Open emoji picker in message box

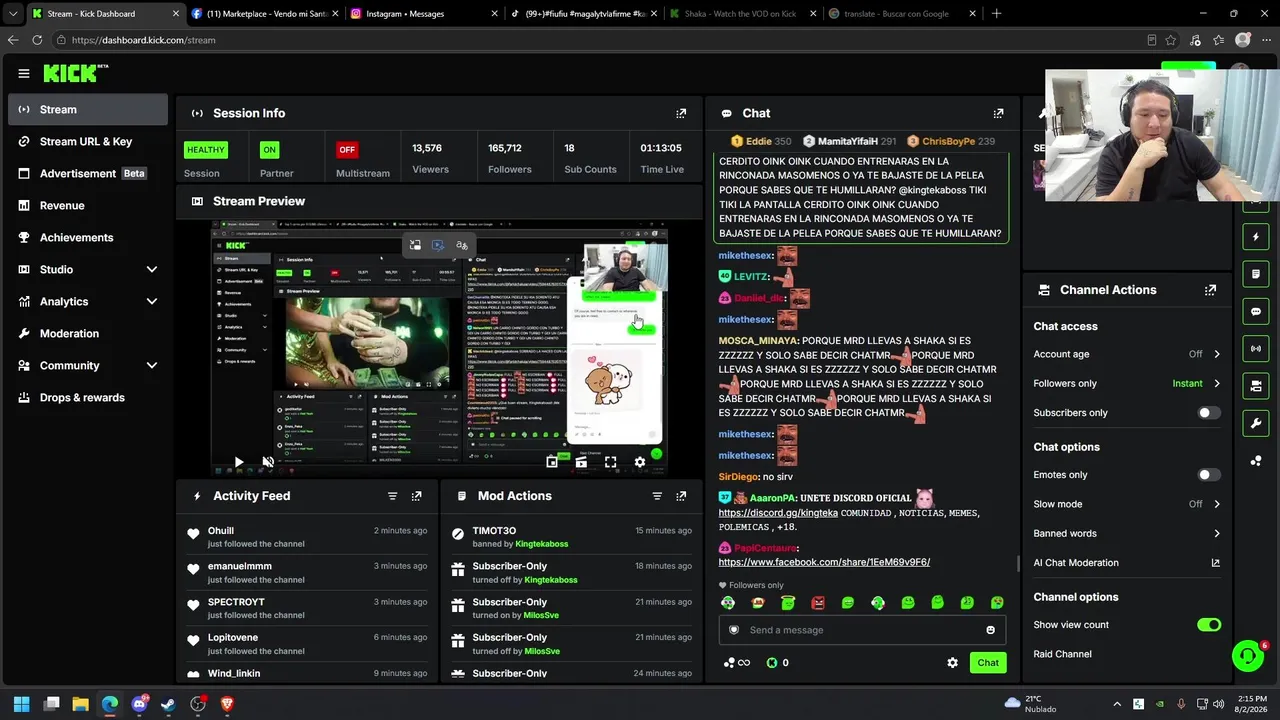(x=991, y=630)
